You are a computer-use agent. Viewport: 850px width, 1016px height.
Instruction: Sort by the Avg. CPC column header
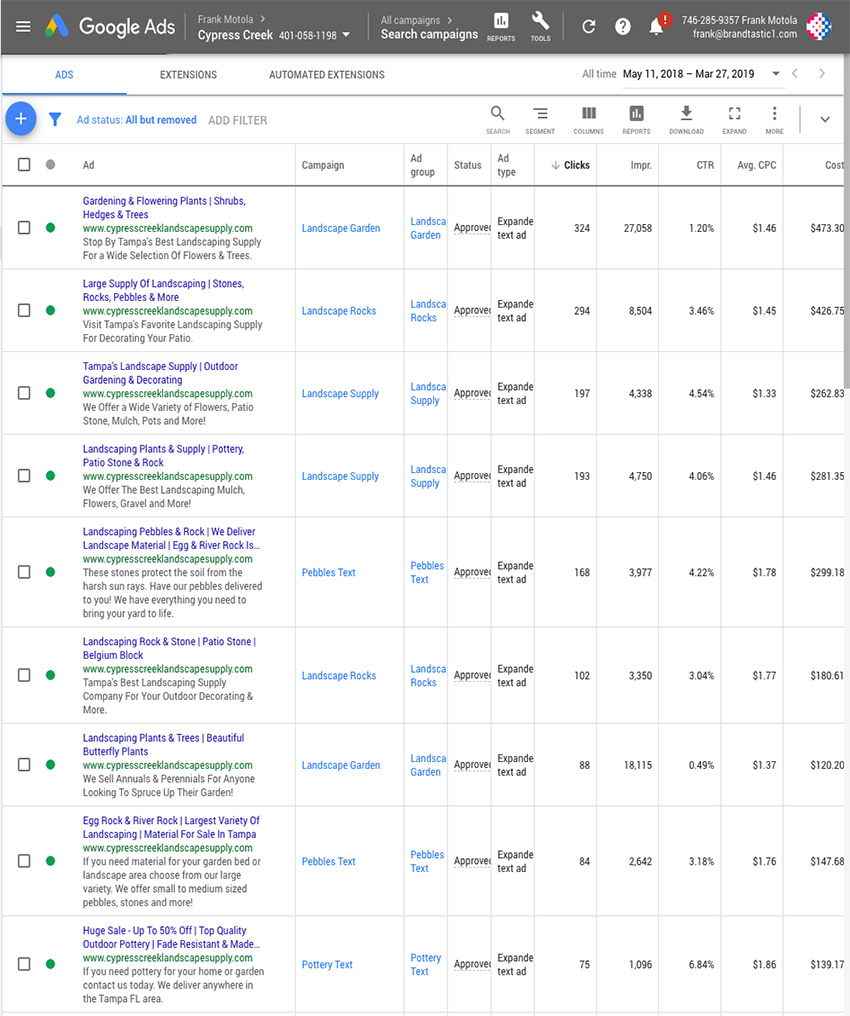[x=757, y=165]
